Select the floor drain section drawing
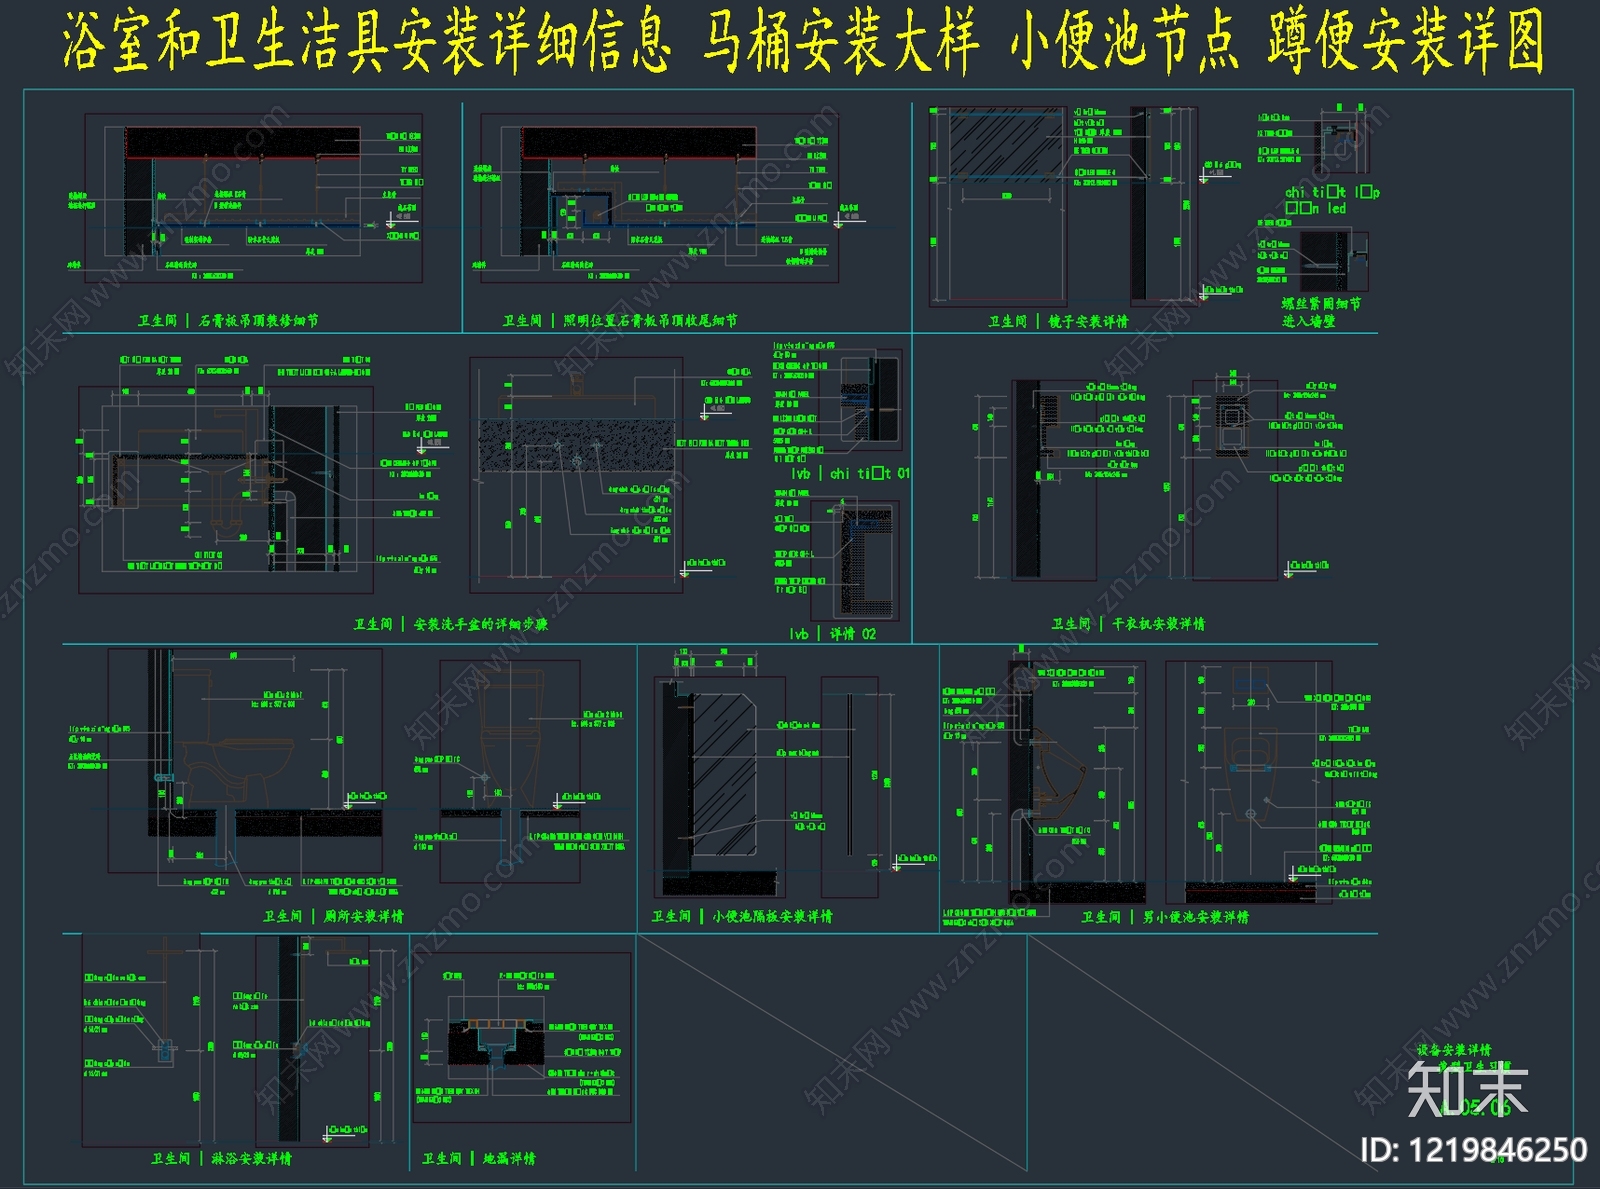The width and height of the screenshot is (1600, 1189). coord(522,1037)
